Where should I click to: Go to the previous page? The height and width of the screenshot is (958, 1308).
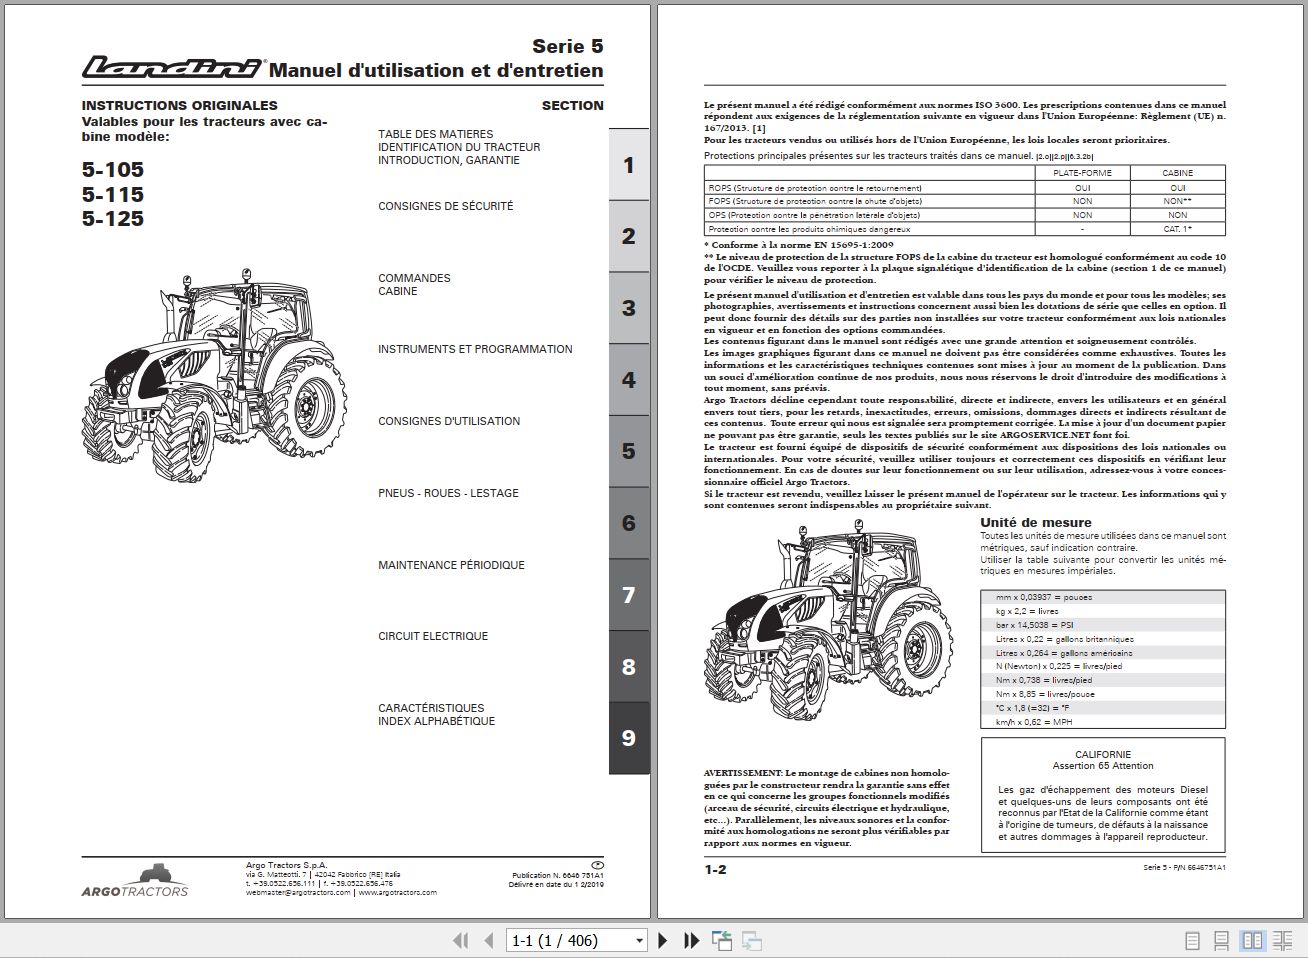tap(489, 940)
